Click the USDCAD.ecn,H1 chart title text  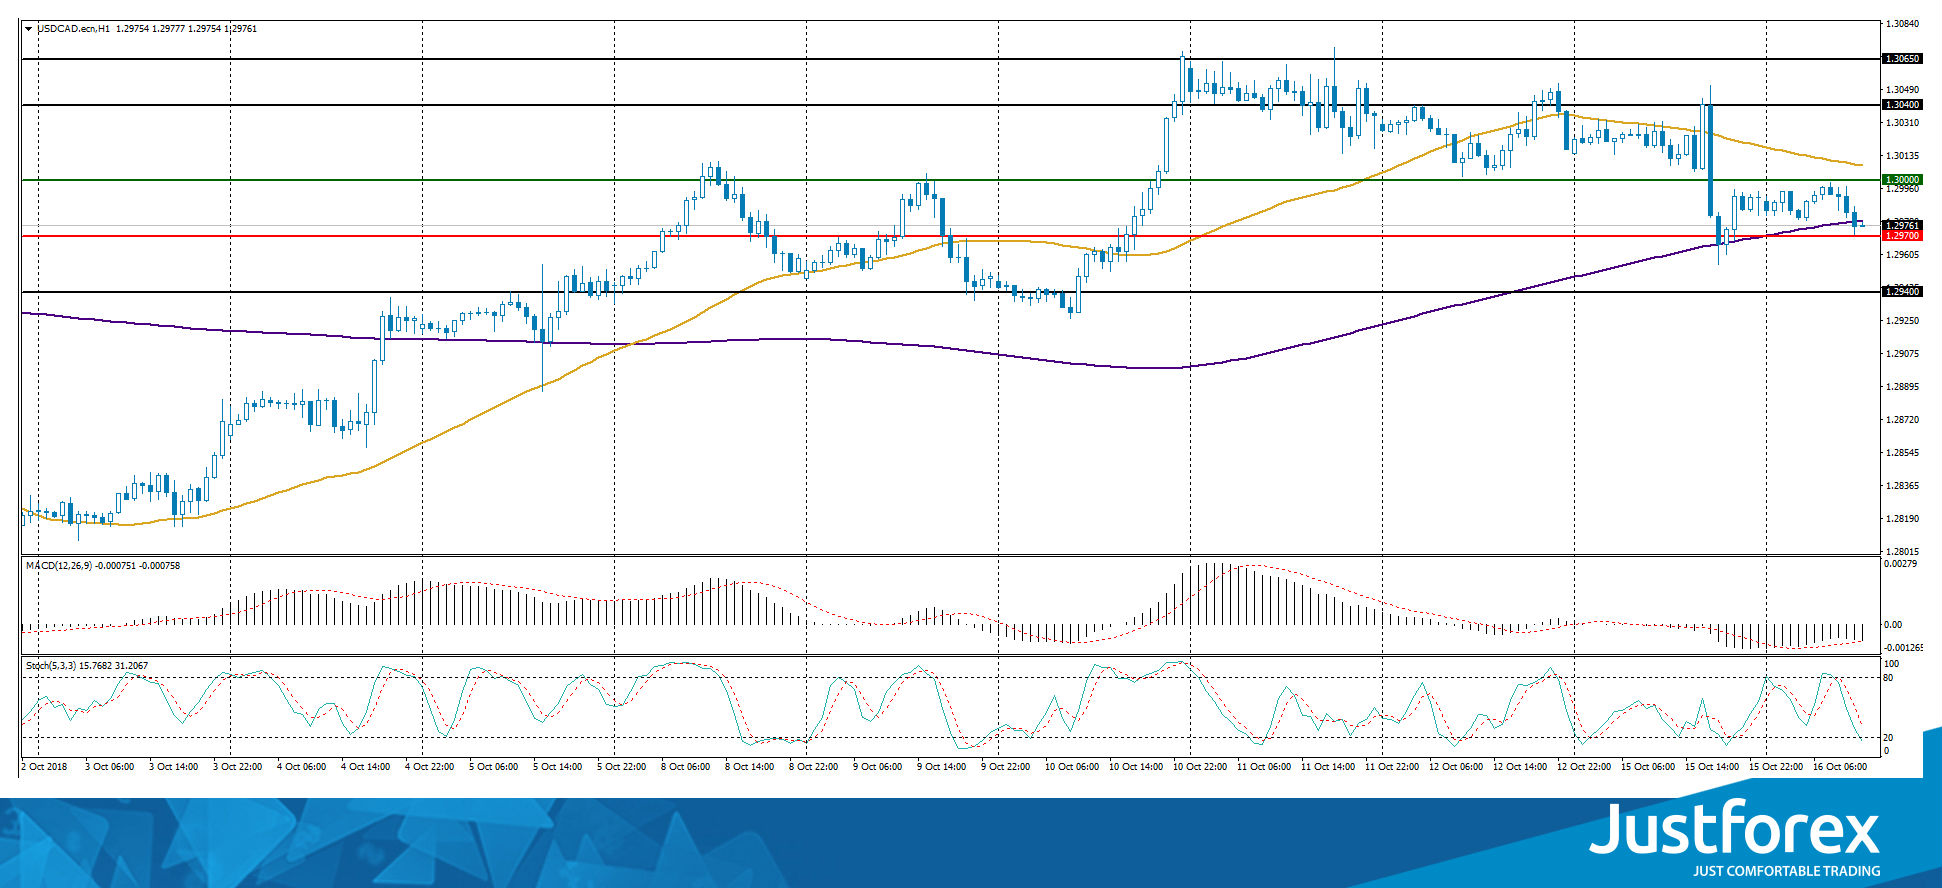[x=74, y=29]
